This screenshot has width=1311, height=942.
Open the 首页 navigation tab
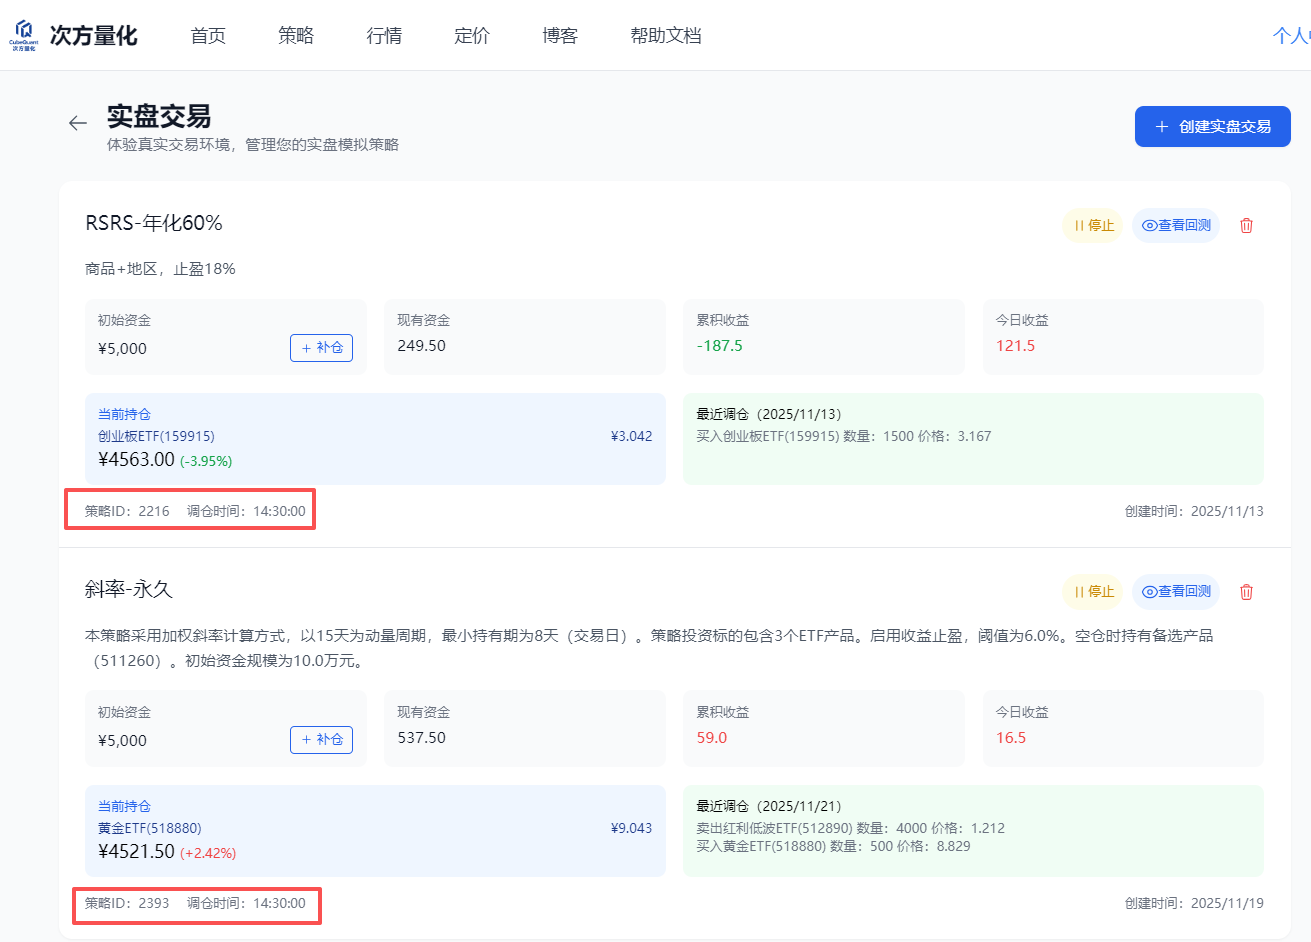tap(208, 36)
